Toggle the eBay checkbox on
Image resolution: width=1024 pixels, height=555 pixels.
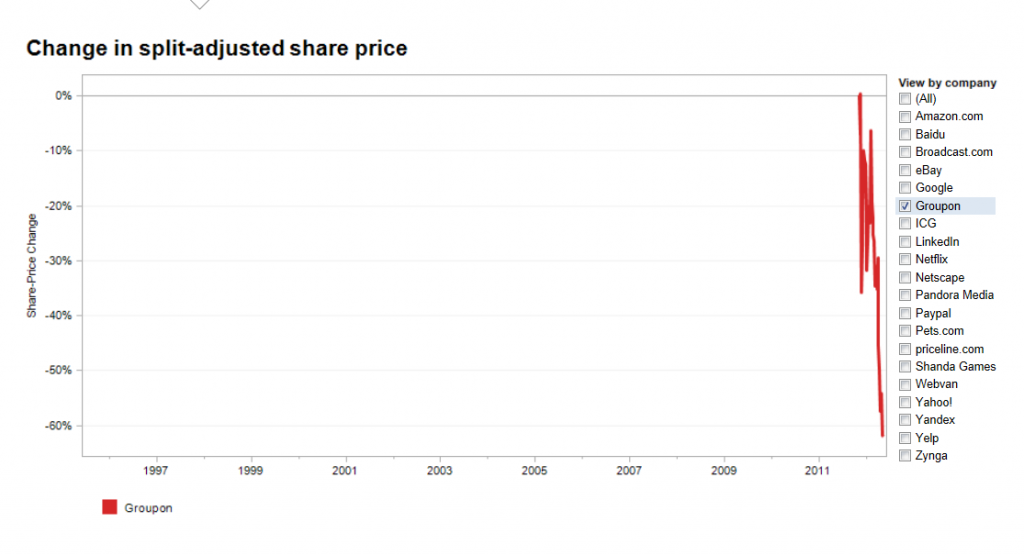[905, 170]
